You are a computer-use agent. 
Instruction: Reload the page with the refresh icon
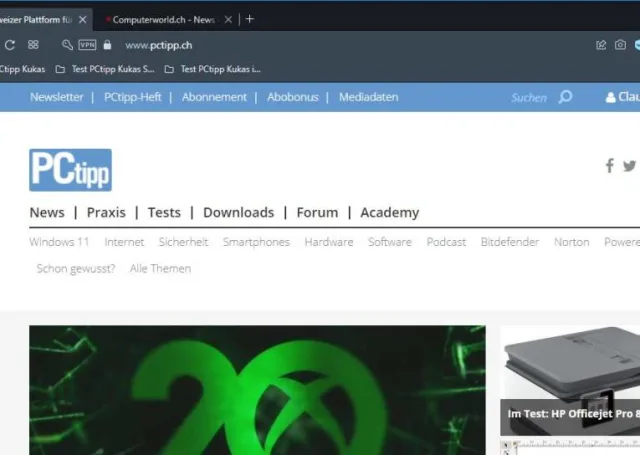click(x=10, y=45)
